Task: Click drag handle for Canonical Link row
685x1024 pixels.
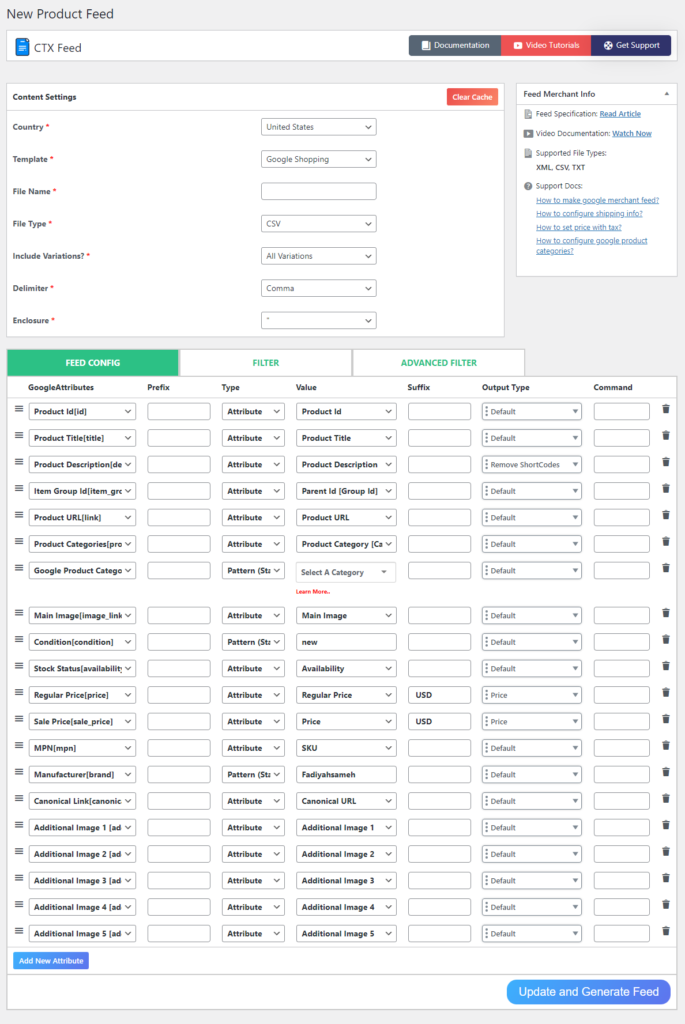Action: [19, 799]
